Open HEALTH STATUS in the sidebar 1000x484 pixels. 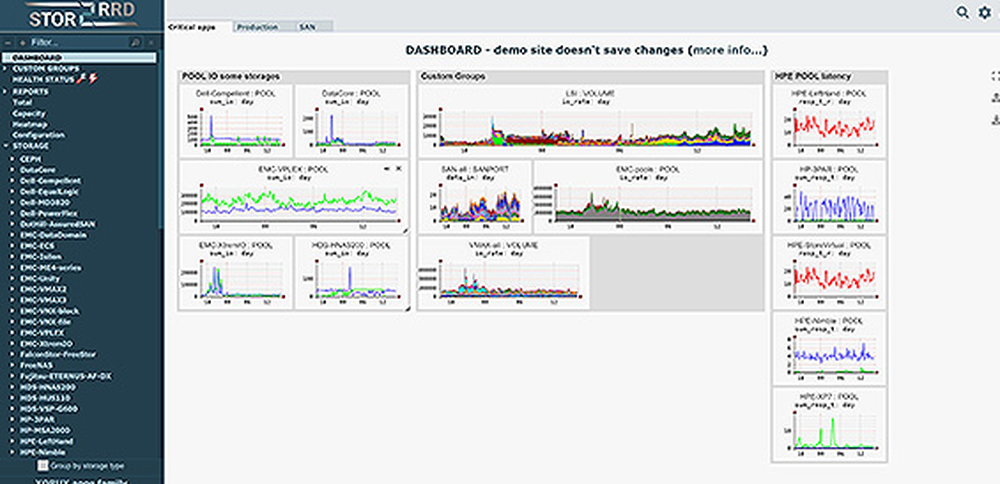[42, 80]
